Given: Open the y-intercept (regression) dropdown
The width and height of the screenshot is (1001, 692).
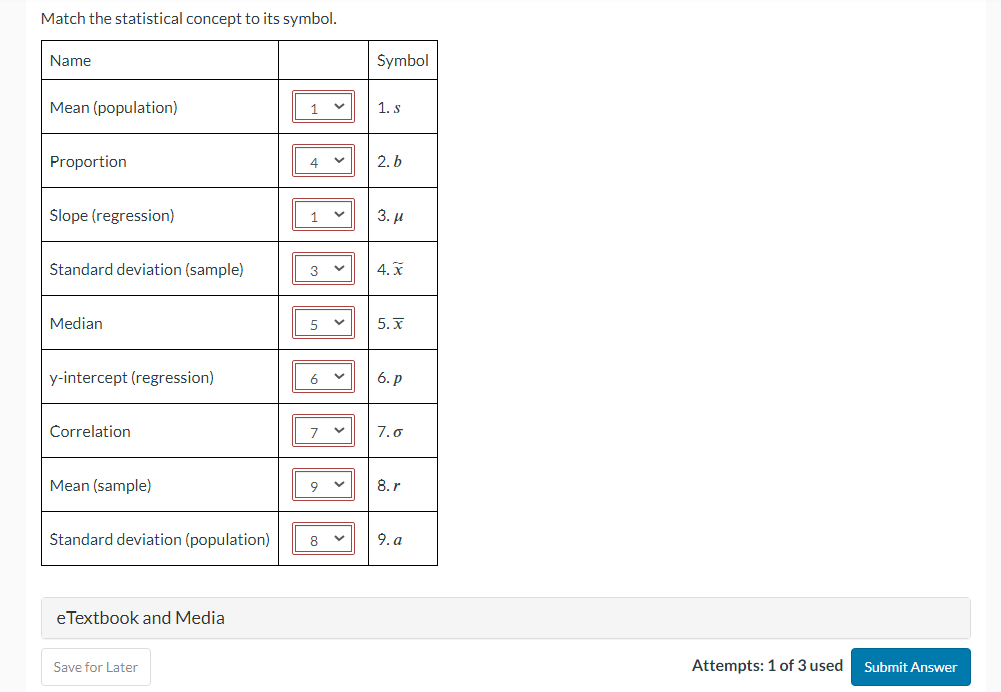Looking at the screenshot, I should pos(323,376).
